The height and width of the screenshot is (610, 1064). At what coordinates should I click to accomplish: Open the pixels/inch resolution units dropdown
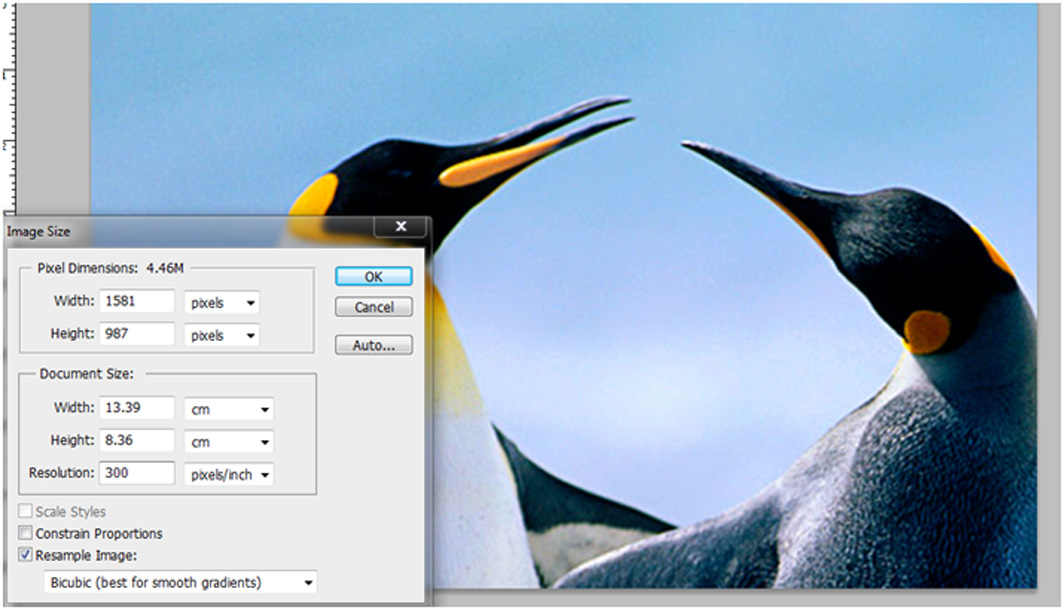pos(229,474)
